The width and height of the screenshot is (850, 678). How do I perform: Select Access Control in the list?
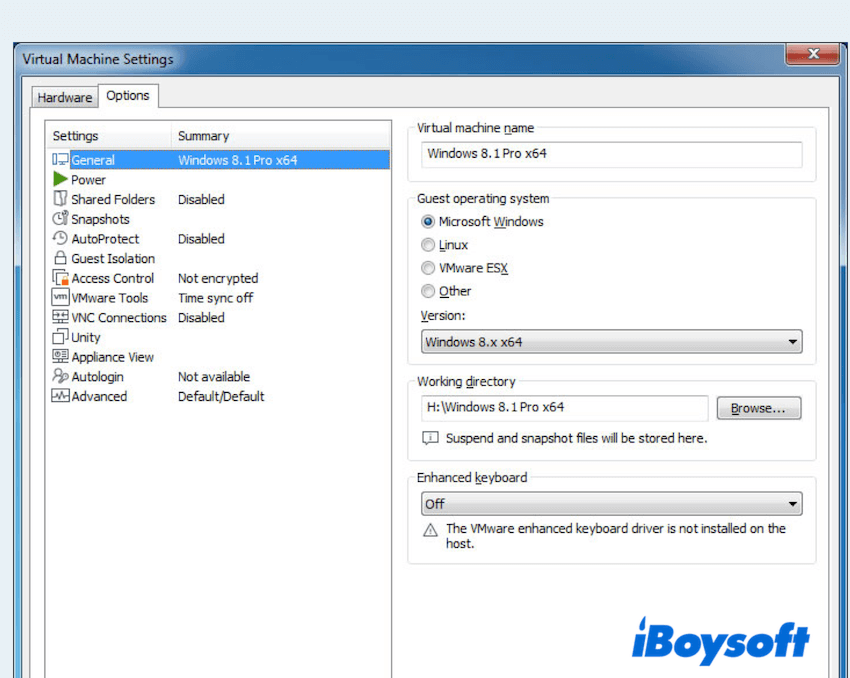[113, 278]
